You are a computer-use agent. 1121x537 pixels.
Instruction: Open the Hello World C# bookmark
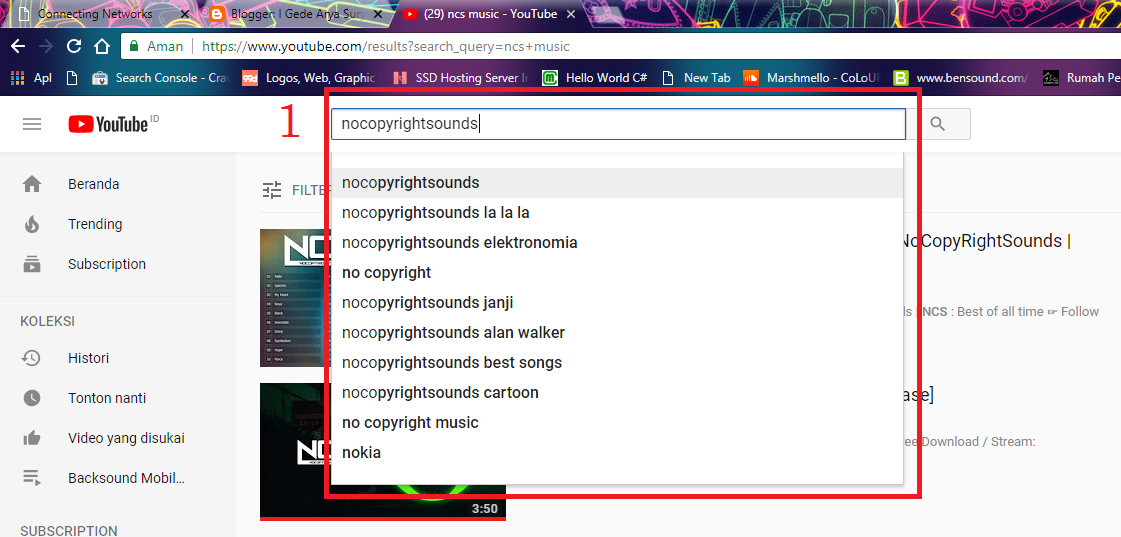coord(595,78)
